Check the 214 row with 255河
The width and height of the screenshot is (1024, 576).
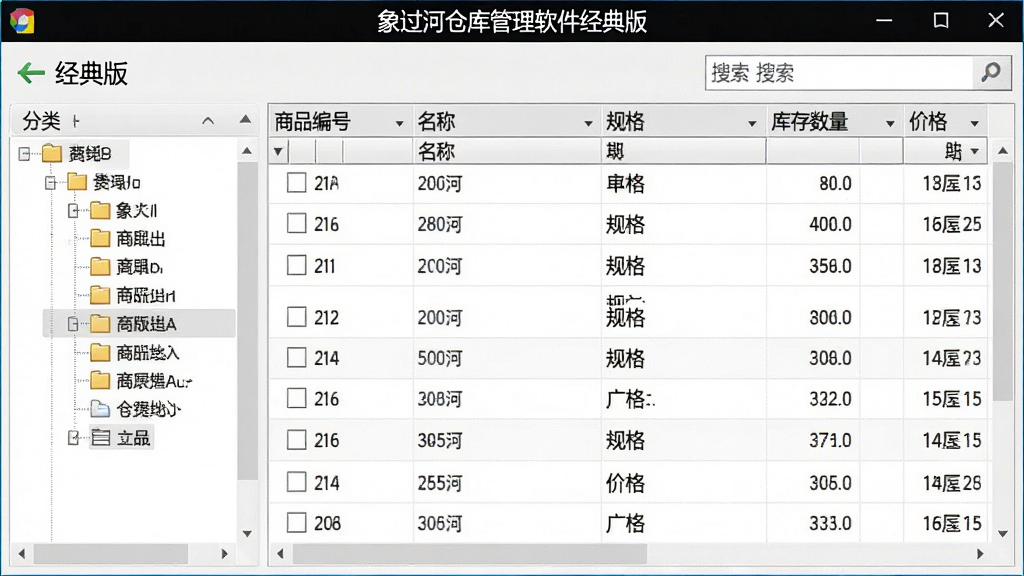click(x=296, y=482)
